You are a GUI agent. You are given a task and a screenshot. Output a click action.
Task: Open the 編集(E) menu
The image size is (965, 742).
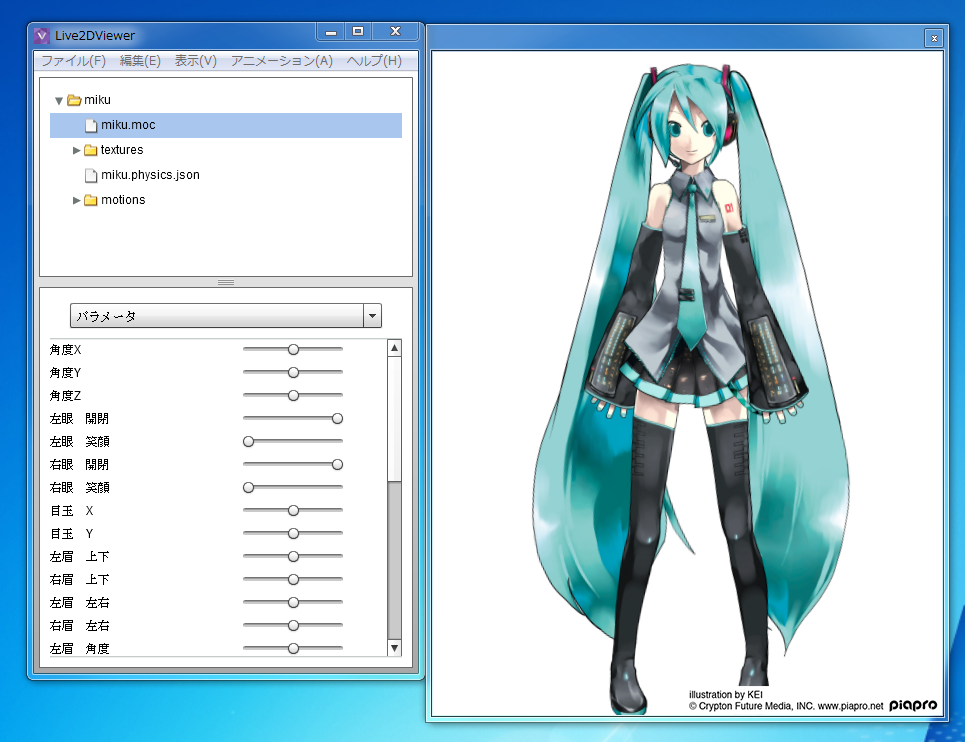tap(140, 61)
